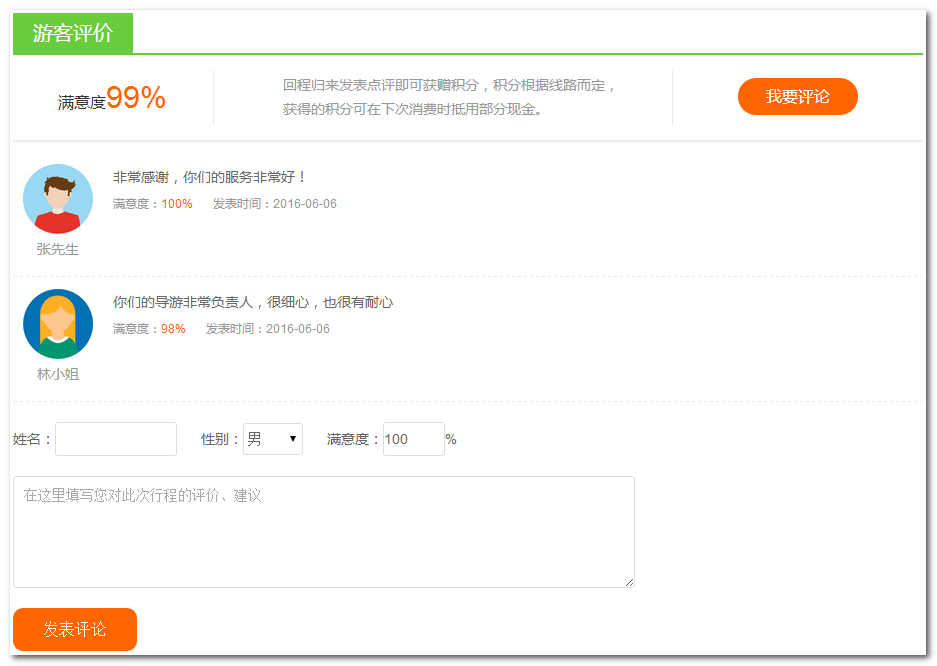Click the textarea resize grip corner
937x666 pixels.
pyautogui.click(x=629, y=582)
